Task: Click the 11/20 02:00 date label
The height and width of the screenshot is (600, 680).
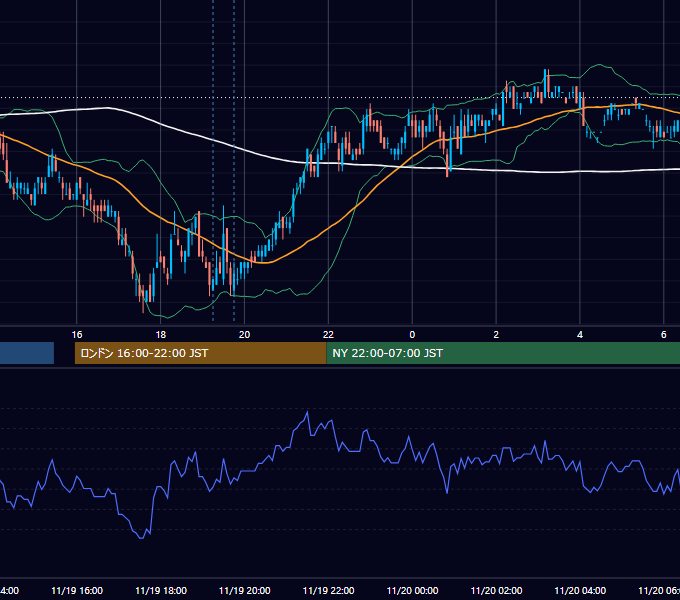Action: pyautogui.click(x=497, y=591)
